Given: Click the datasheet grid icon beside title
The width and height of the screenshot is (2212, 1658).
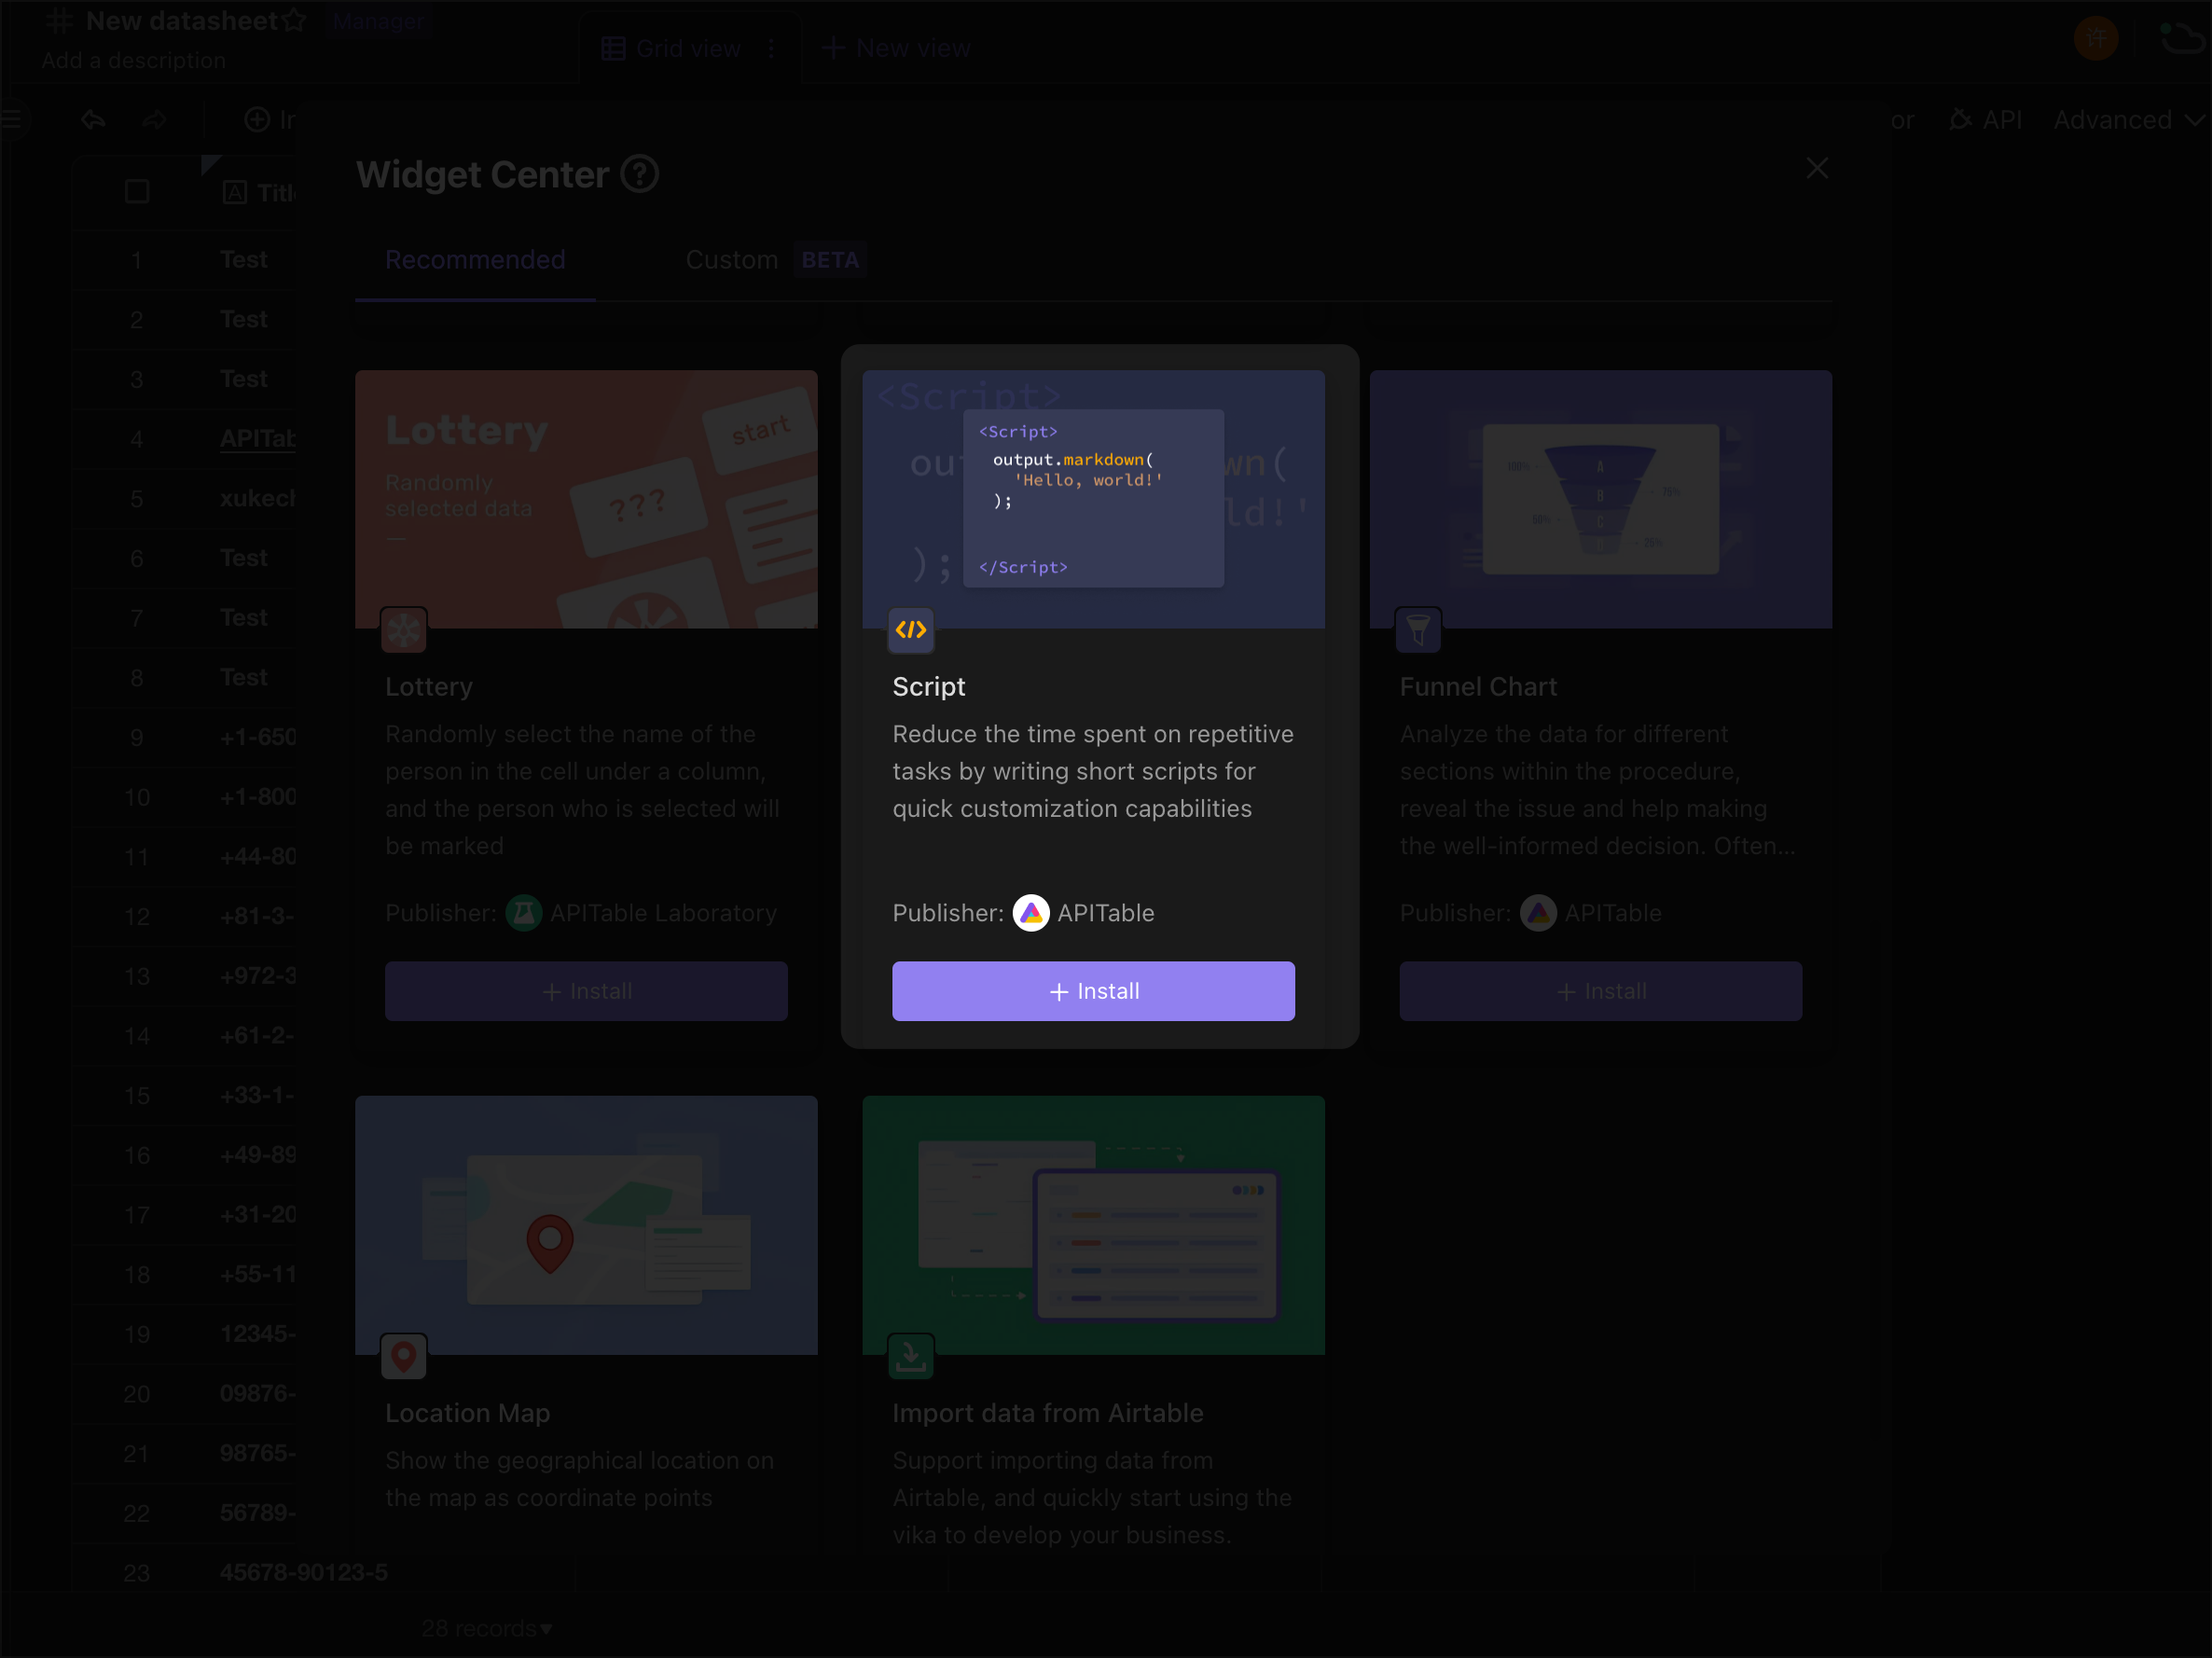Looking at the screenshot, I should (x=59, y=20).
